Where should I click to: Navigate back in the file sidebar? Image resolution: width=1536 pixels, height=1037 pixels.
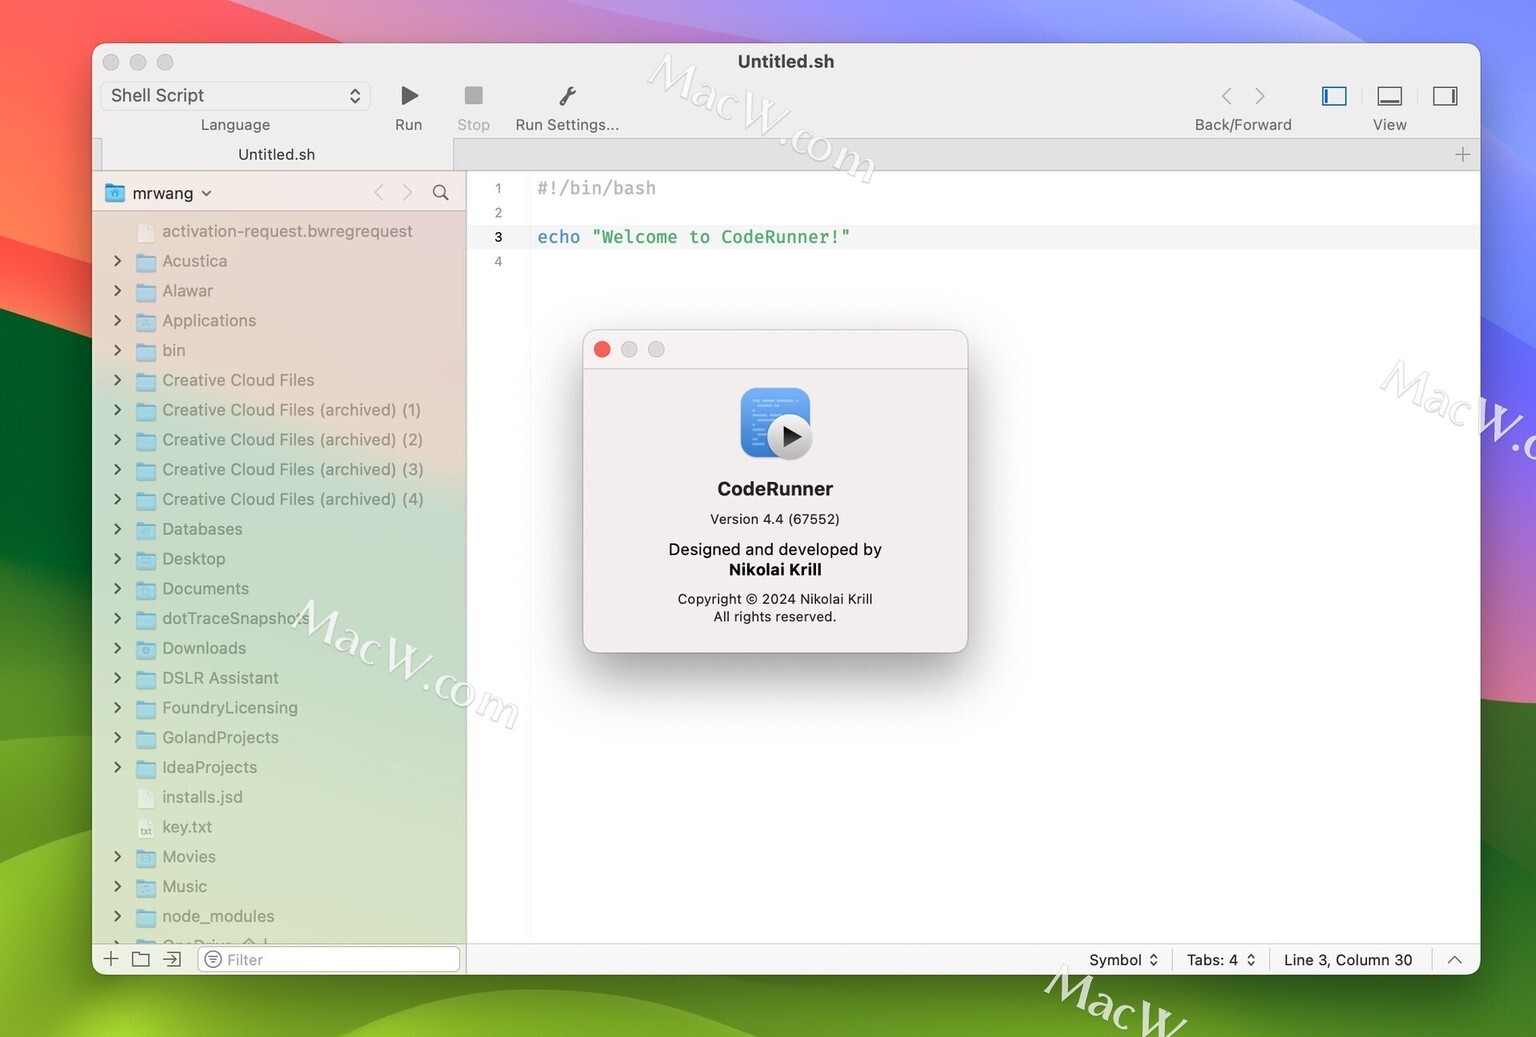[x=379, y=193]
